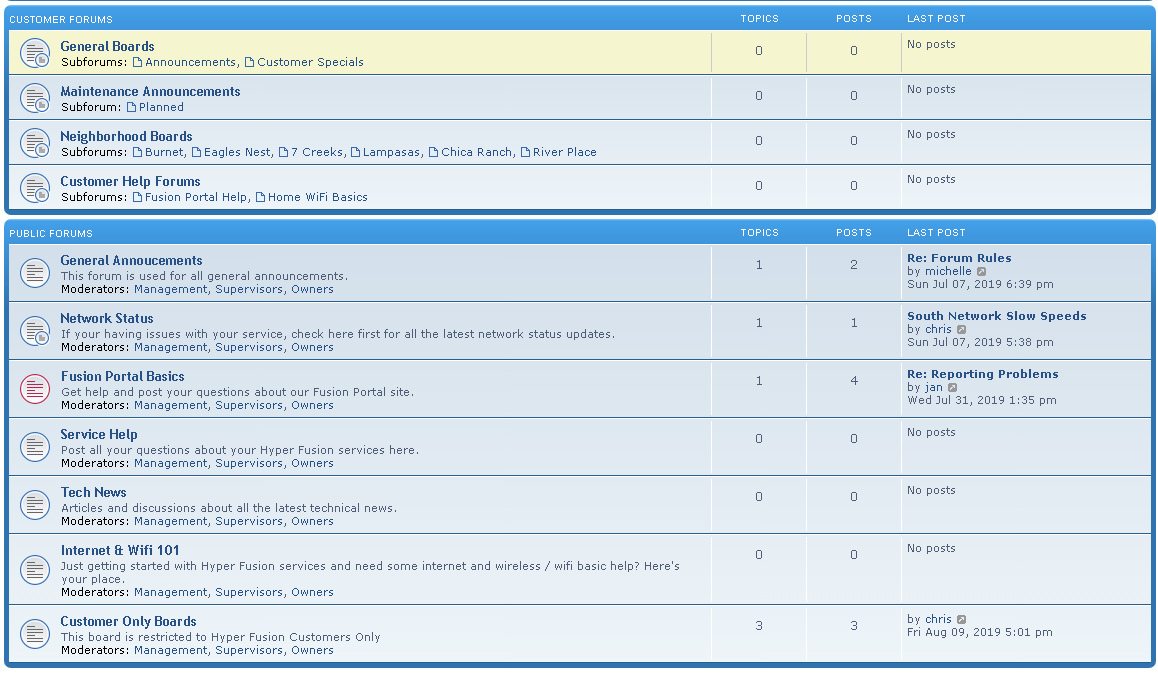Click the Network Status forum icon
The image size is (1158, 682).
(x=35, y=331)
